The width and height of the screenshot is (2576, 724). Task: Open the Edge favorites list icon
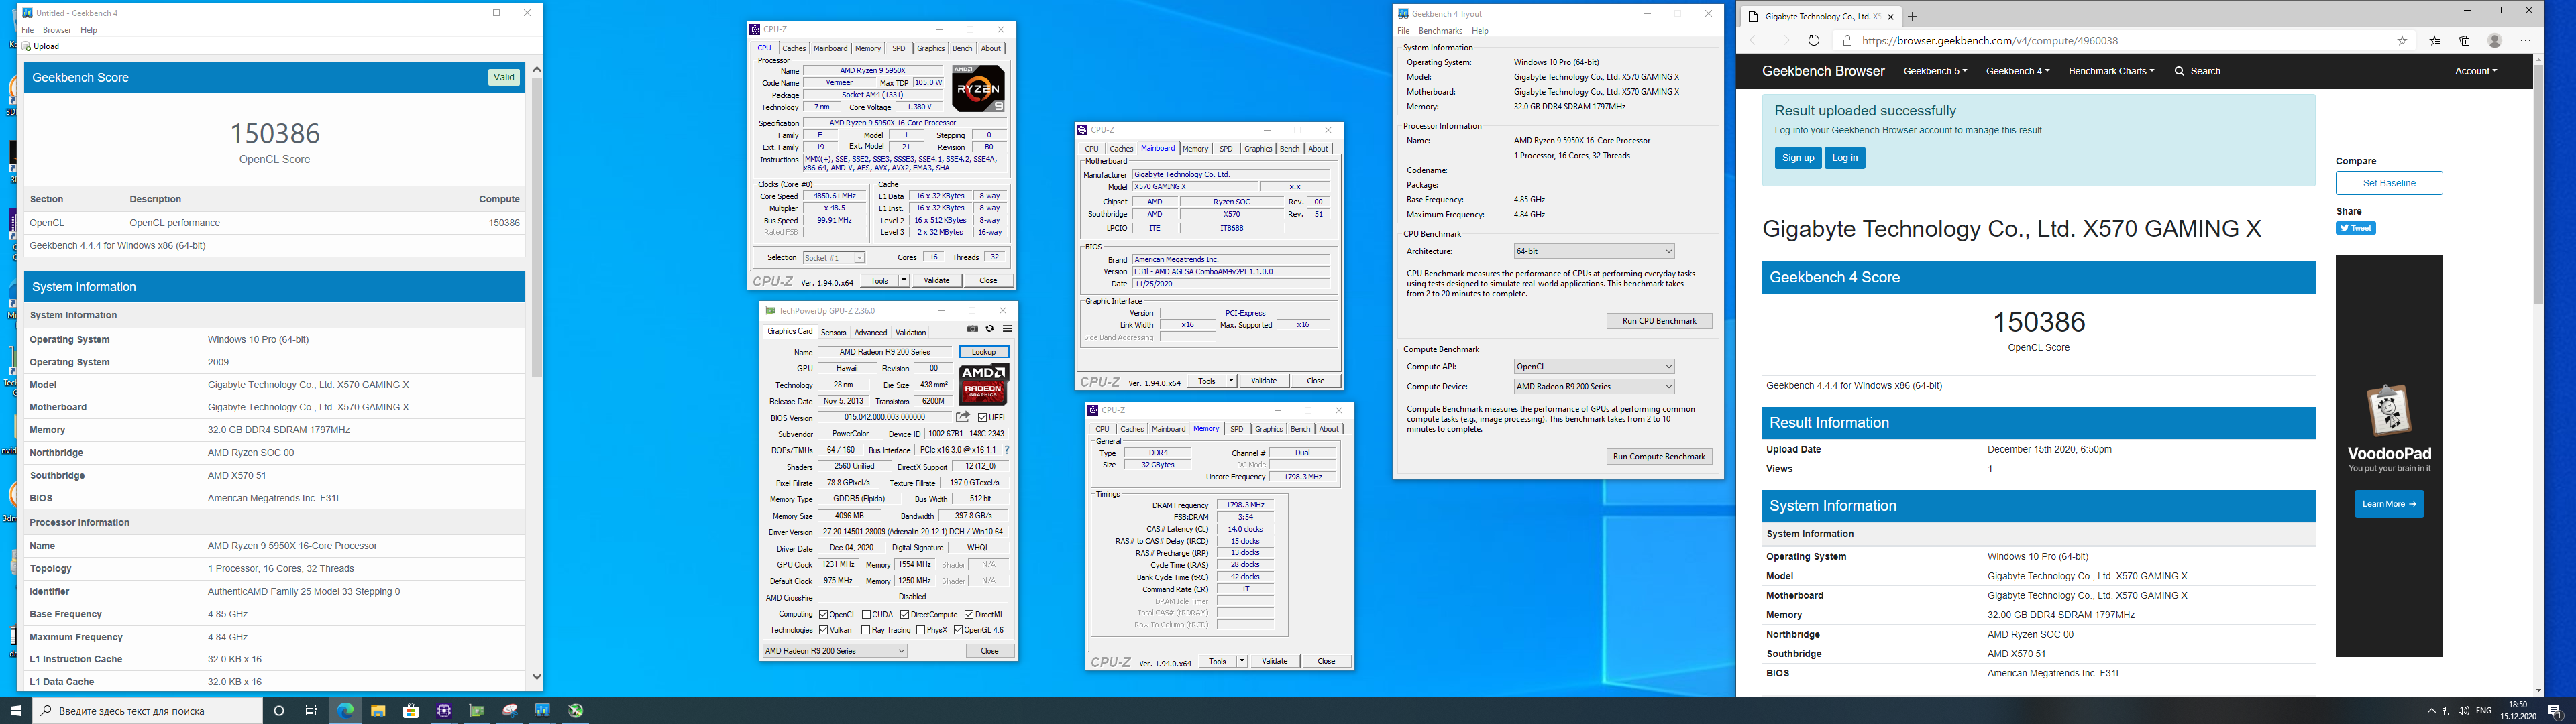point(2434,41)
